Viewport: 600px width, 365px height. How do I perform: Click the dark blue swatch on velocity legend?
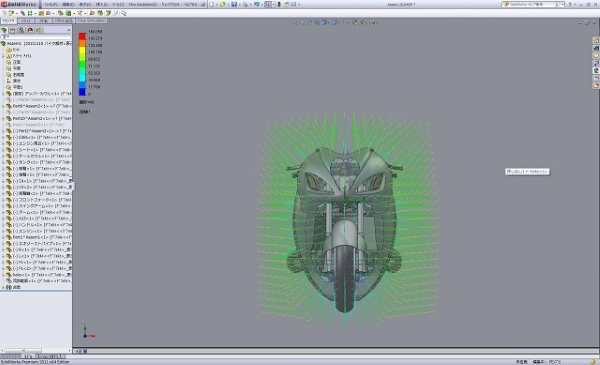[82, 92]
